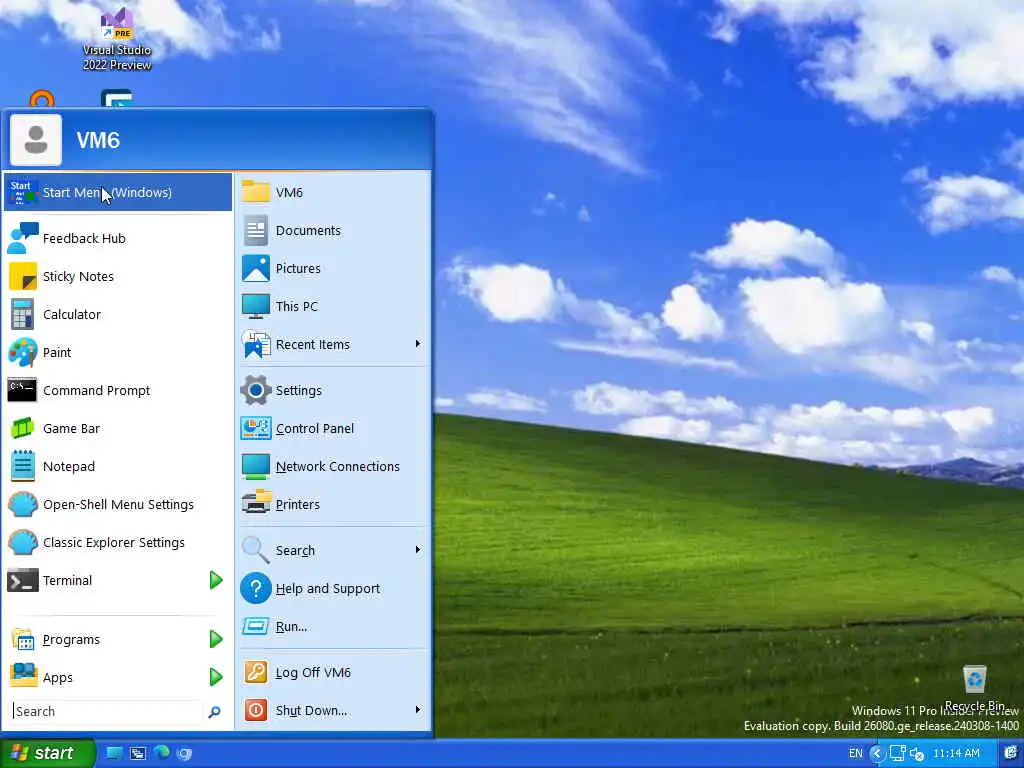The width and height of the screenshot is (1024, 768).
Task: Open Classic Explorer Settings
Action: coord(118,542)
